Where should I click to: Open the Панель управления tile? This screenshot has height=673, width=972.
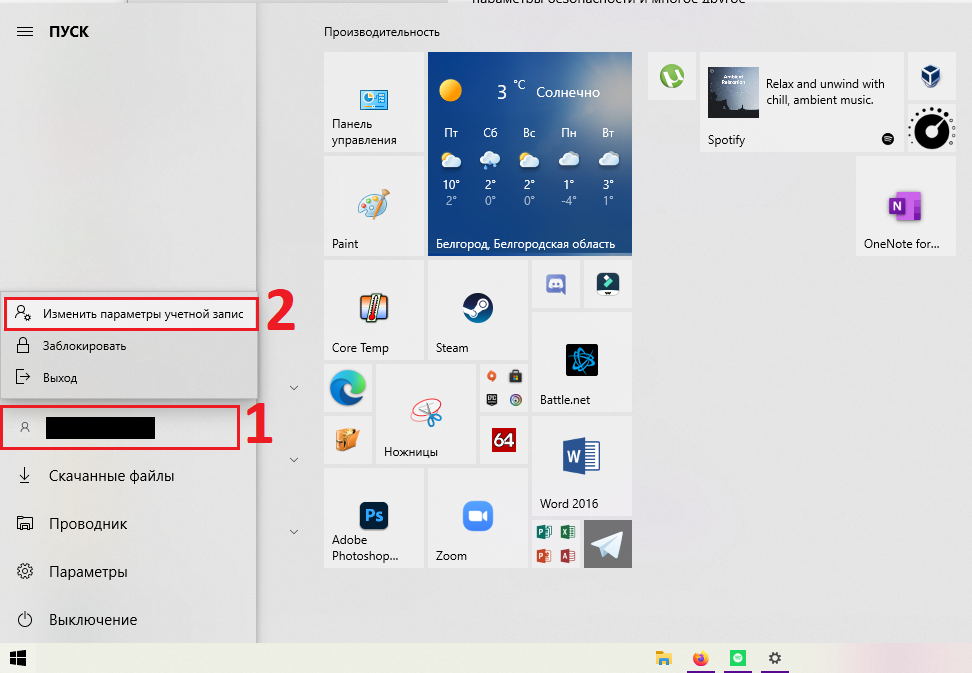pyautogui.click(x=374, y=102)
